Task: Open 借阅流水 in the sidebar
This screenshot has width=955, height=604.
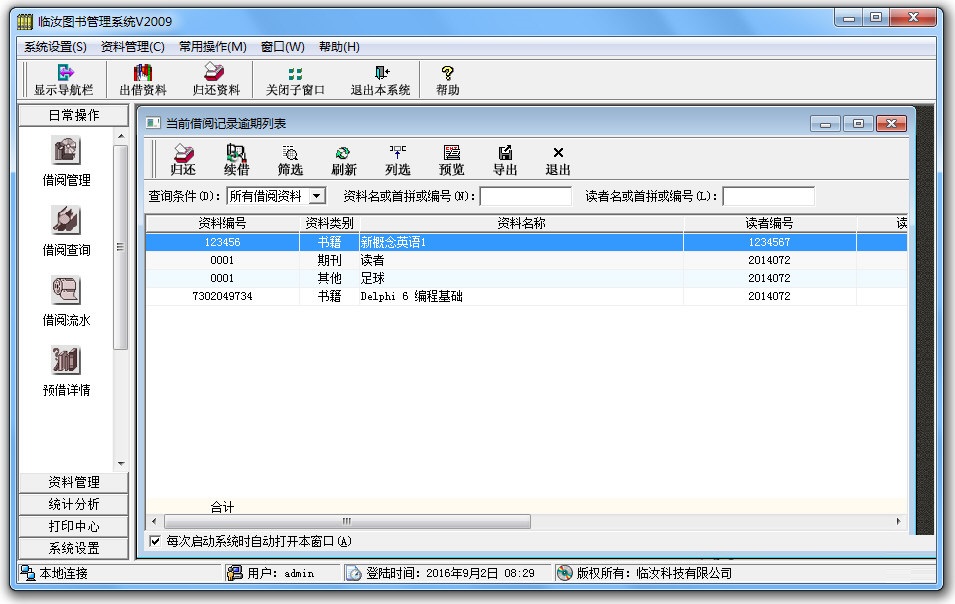Action: coord(66,301)
